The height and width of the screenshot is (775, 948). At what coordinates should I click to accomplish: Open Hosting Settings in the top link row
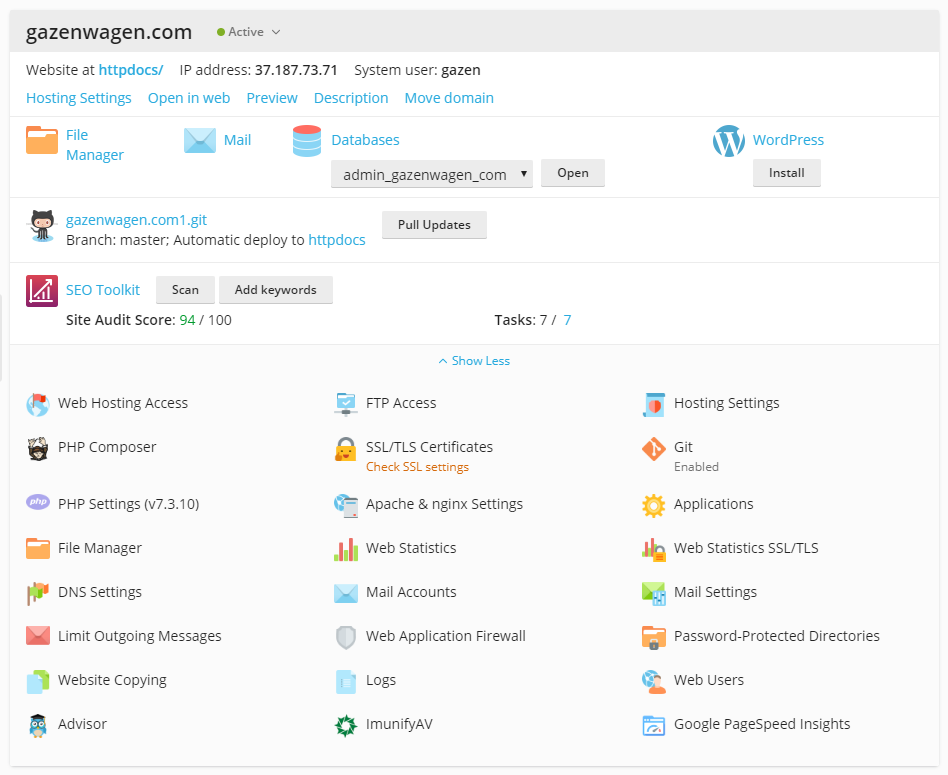[x=79, y=98]
